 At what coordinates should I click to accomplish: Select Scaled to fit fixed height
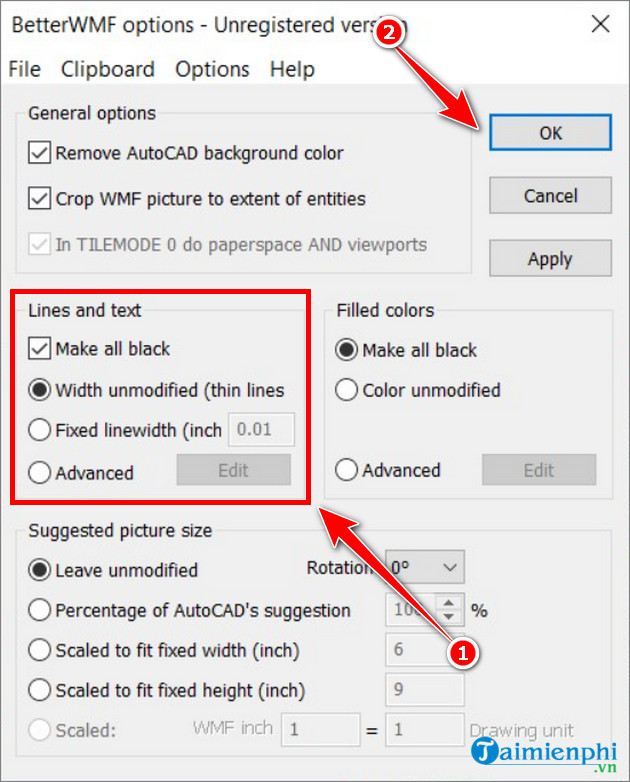(40, 691)
